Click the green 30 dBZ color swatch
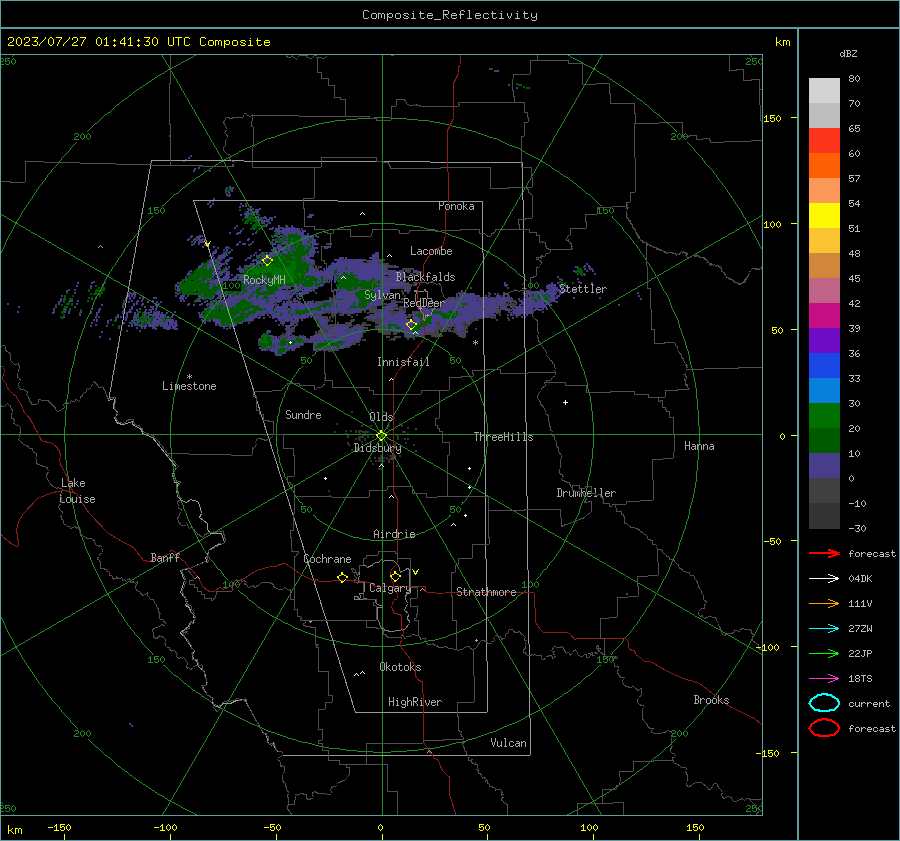This screenshot has width=900, height=841. tap(824, 415)
